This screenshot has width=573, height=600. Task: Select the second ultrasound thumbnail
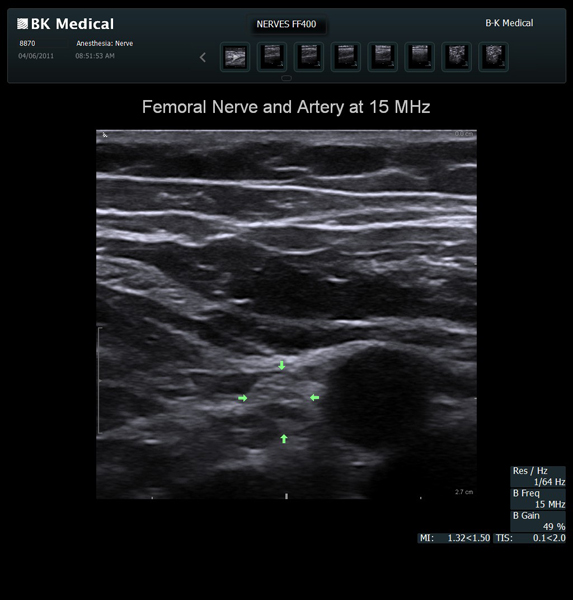272,57
